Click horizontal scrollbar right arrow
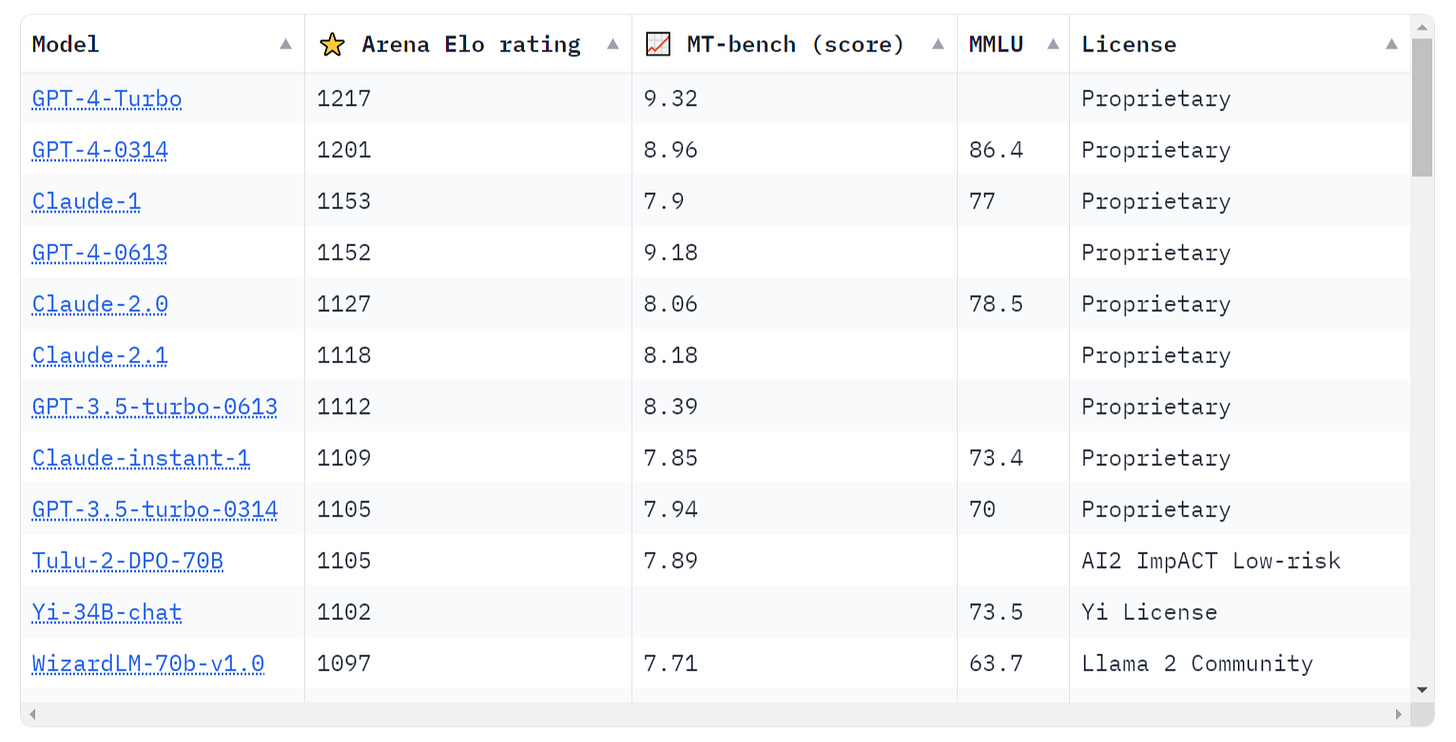The image size is (1456, 742). click(x=1398, y=714)
